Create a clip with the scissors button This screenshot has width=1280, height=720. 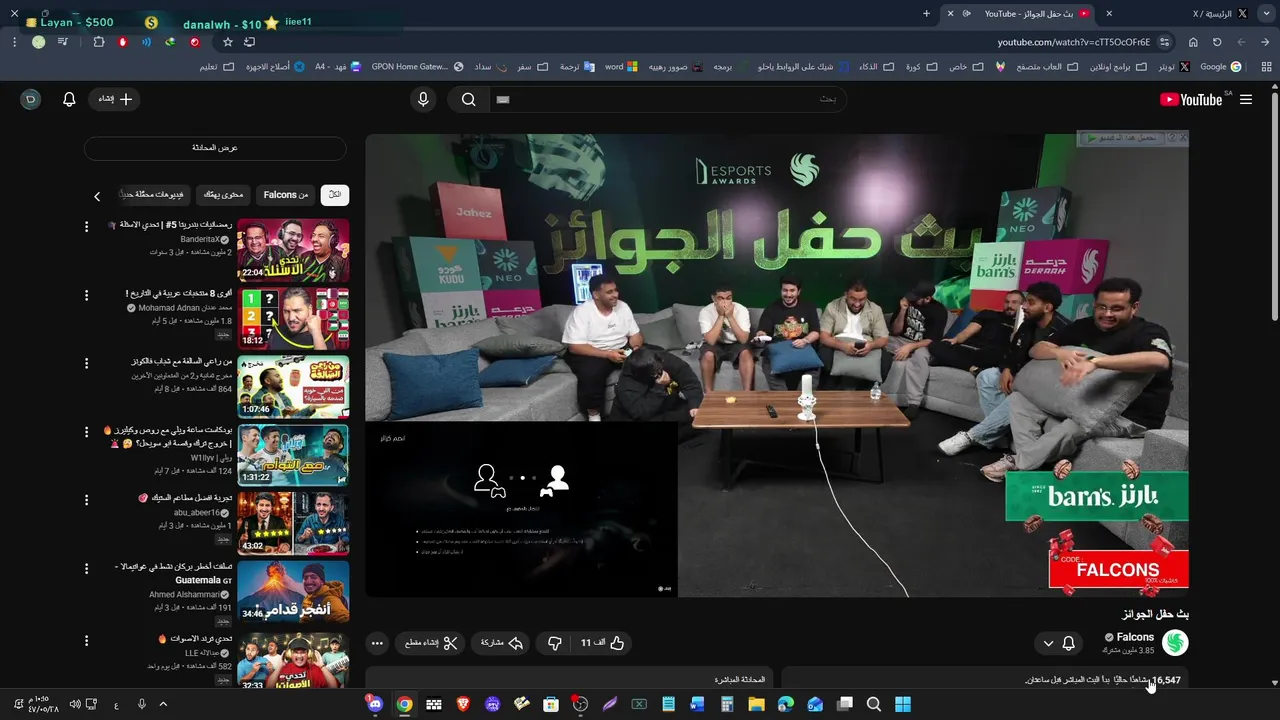pos(430,643)
